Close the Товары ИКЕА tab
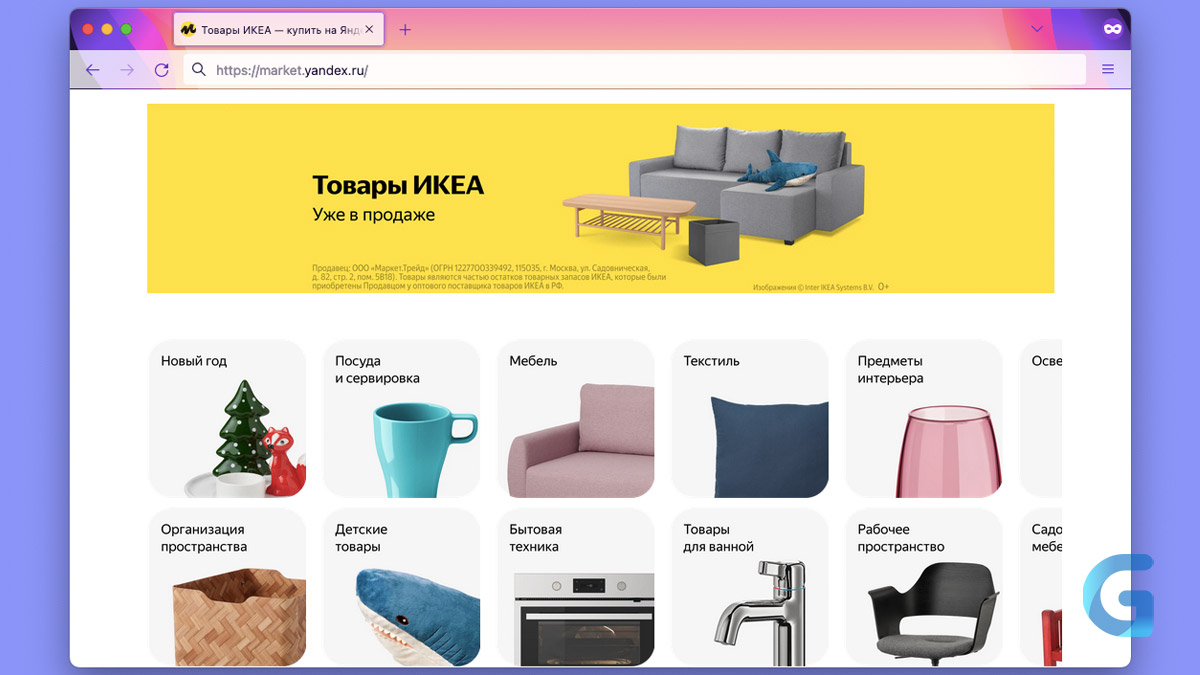The width and height of the screenshot is (1200, 675). click(x=369, y=30)
